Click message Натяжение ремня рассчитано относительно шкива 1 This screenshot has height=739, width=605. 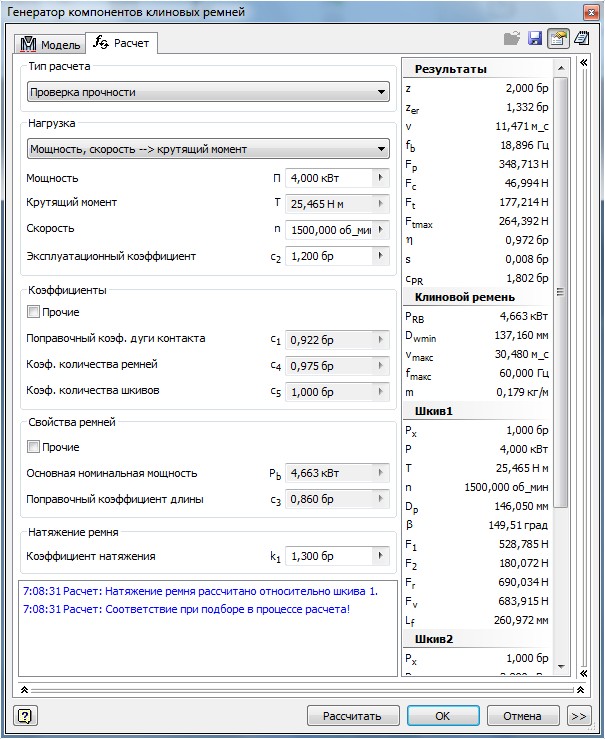pyautogui.click(x=200, y=591)
